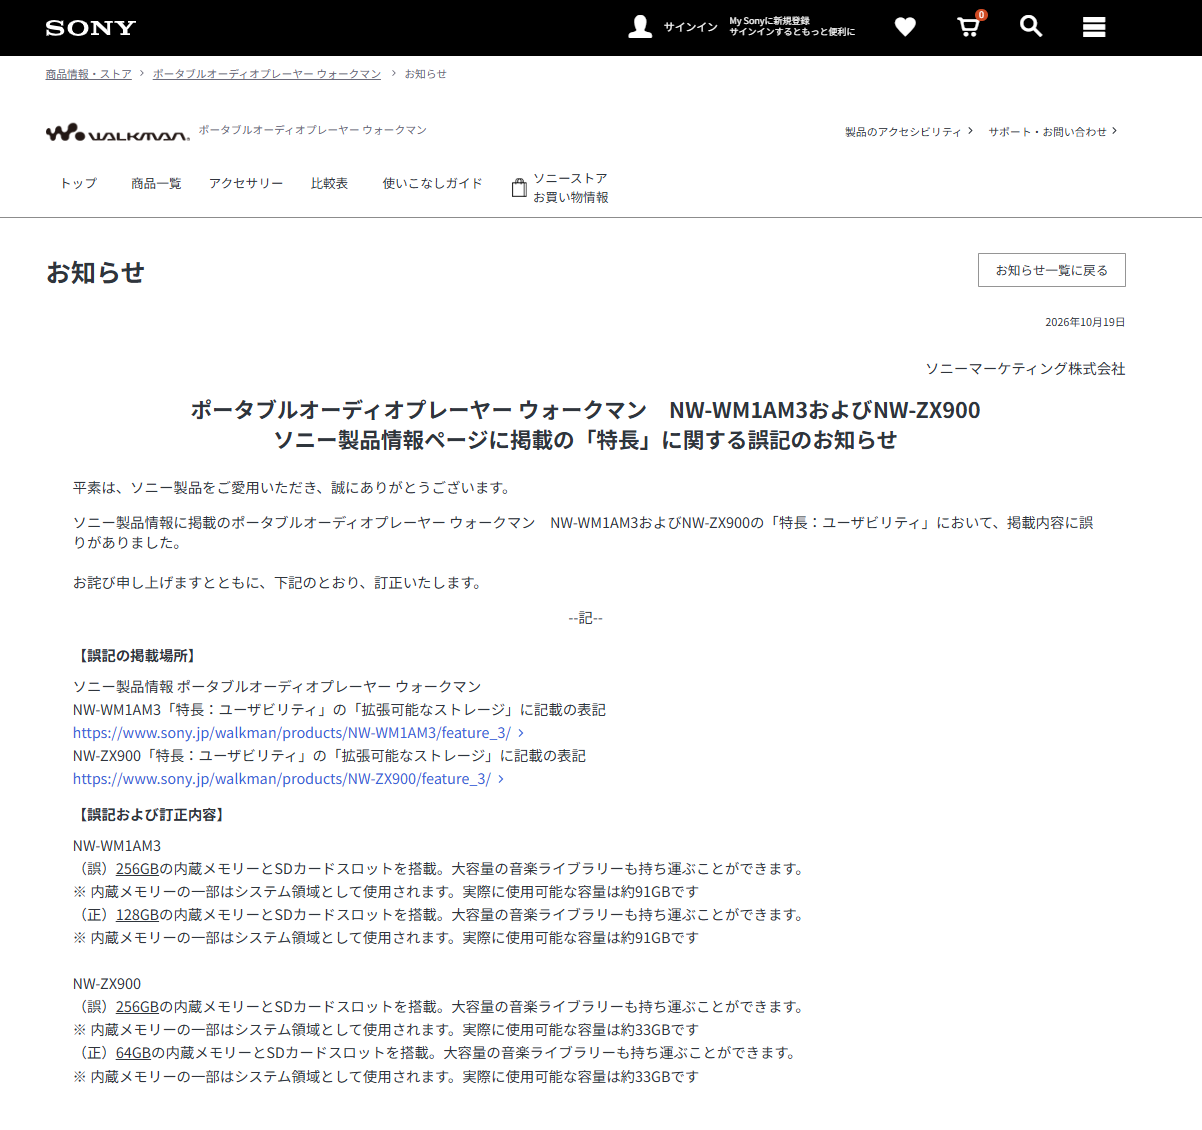Click the 【誤記の掲載場所】 heading
Image resolution: width=1202 pixels, height=1130 pixels.
[137, 656]
